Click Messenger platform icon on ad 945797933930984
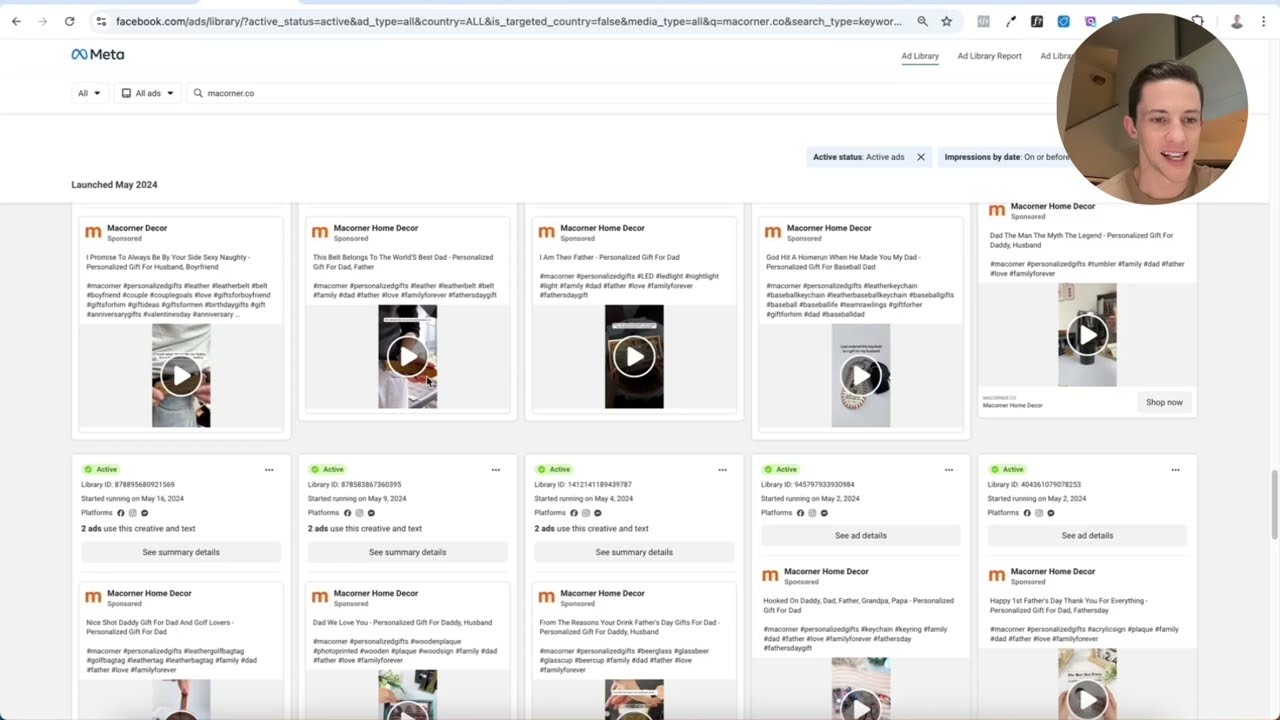The image size is (1280, 720). (824, 513)
